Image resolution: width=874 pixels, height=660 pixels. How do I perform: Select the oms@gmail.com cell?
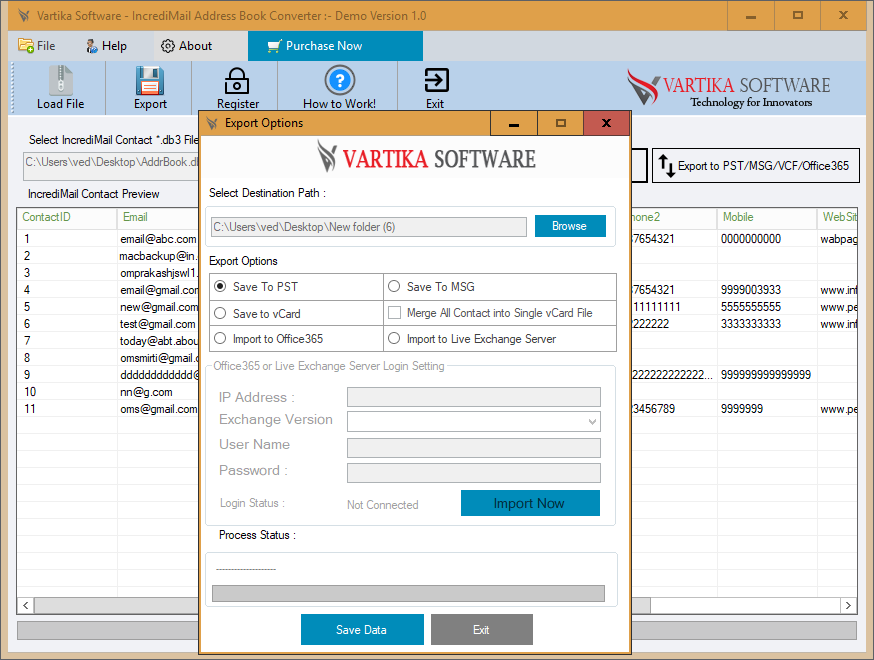point(158,409)
